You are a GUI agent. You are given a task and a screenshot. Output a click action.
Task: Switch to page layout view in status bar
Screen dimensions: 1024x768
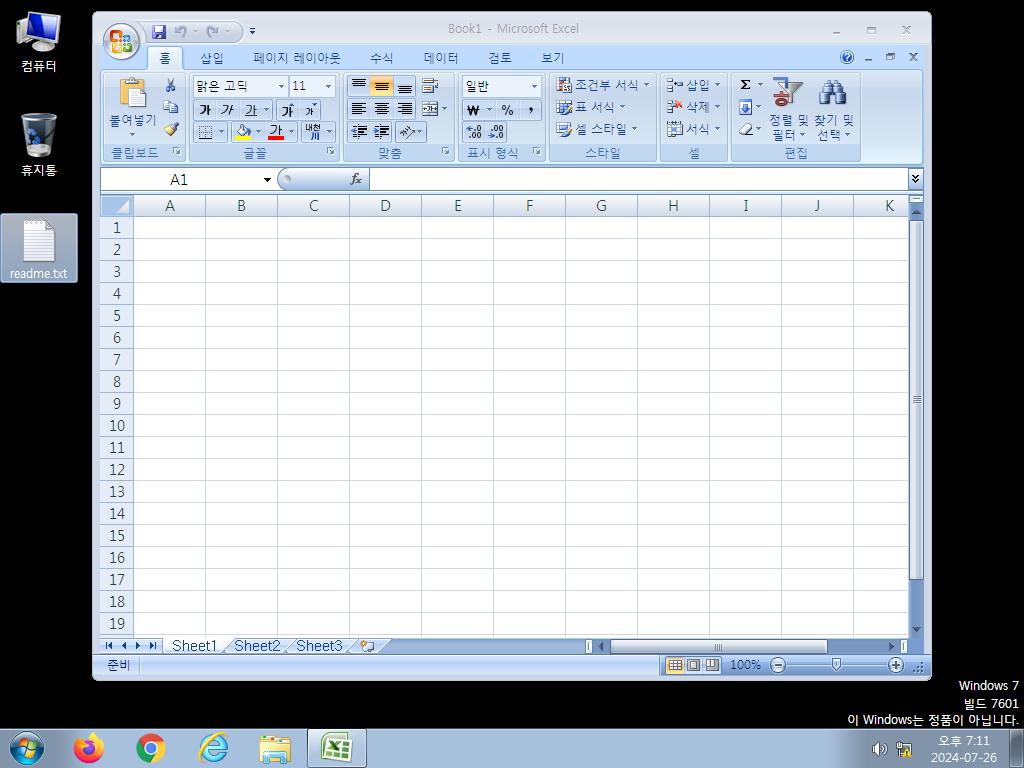click(694, 665)
